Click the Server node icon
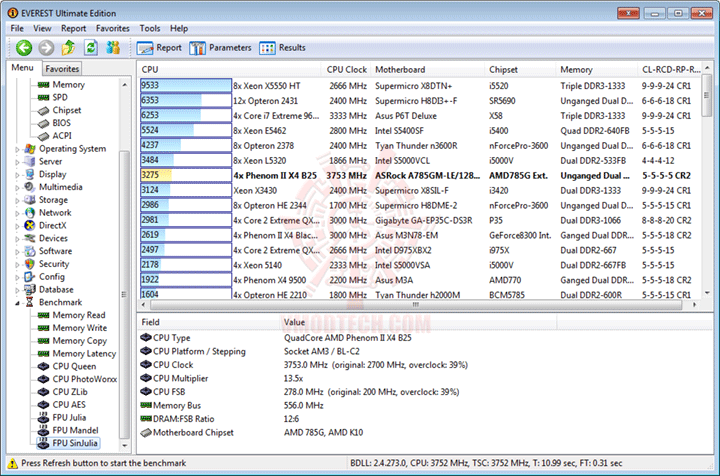Image resolution: width=720 pixels, height=476 pixels. coord(30,162)
